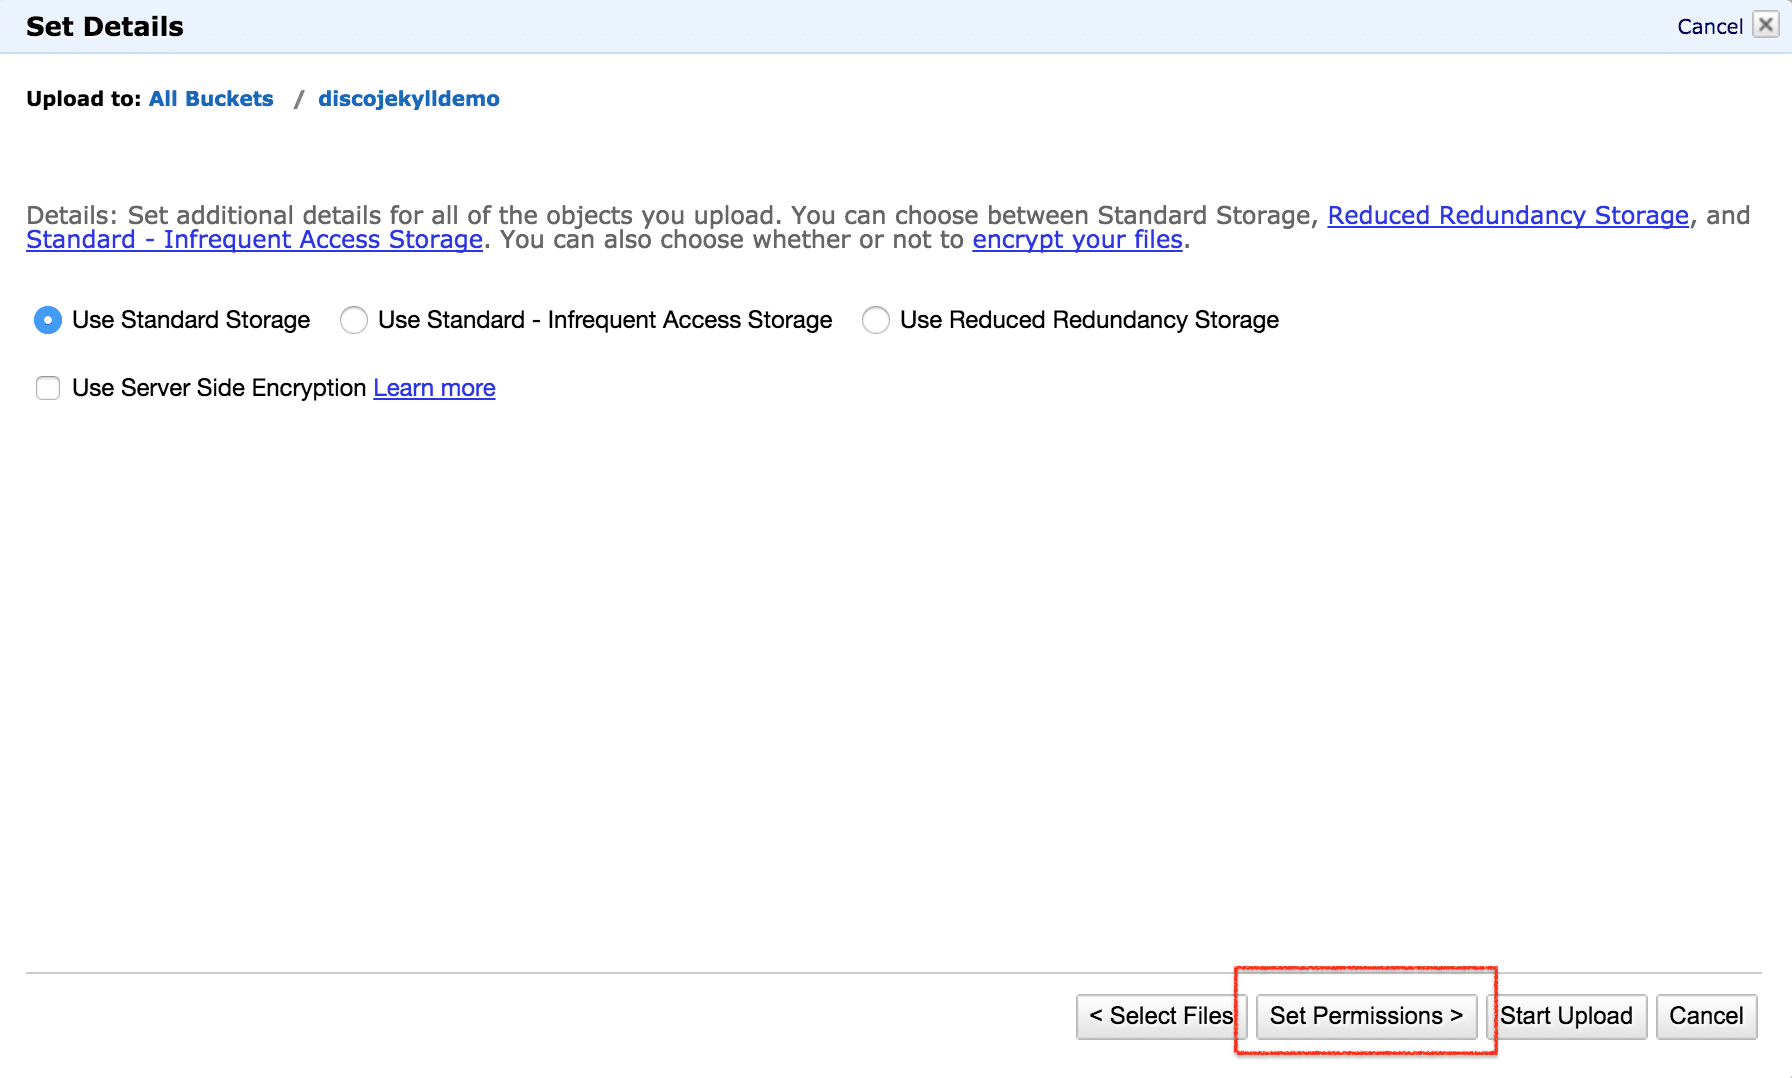Click the 'Use Standard - Infrequent Access Storage' label text
The image size is (1792, 1078).
(x=605, y=320)
